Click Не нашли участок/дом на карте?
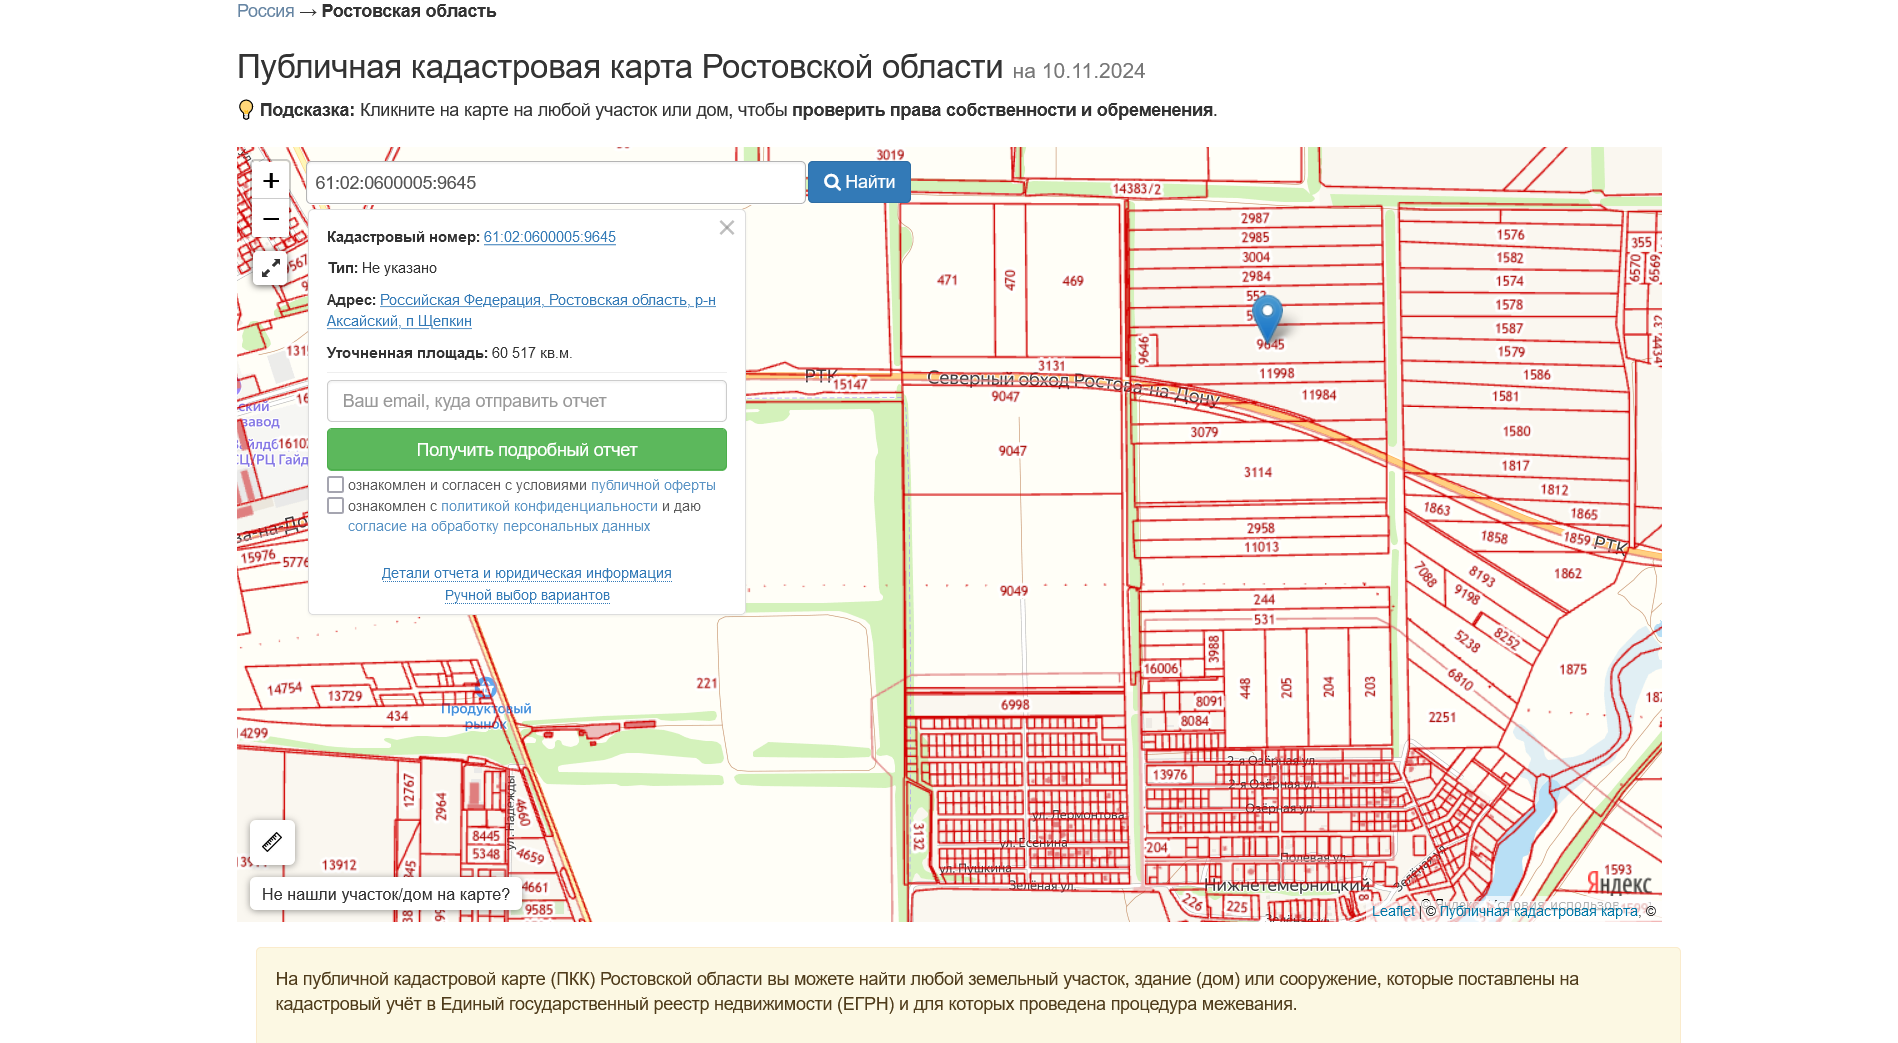The image size is (1898, 1043). pos(385,894)
